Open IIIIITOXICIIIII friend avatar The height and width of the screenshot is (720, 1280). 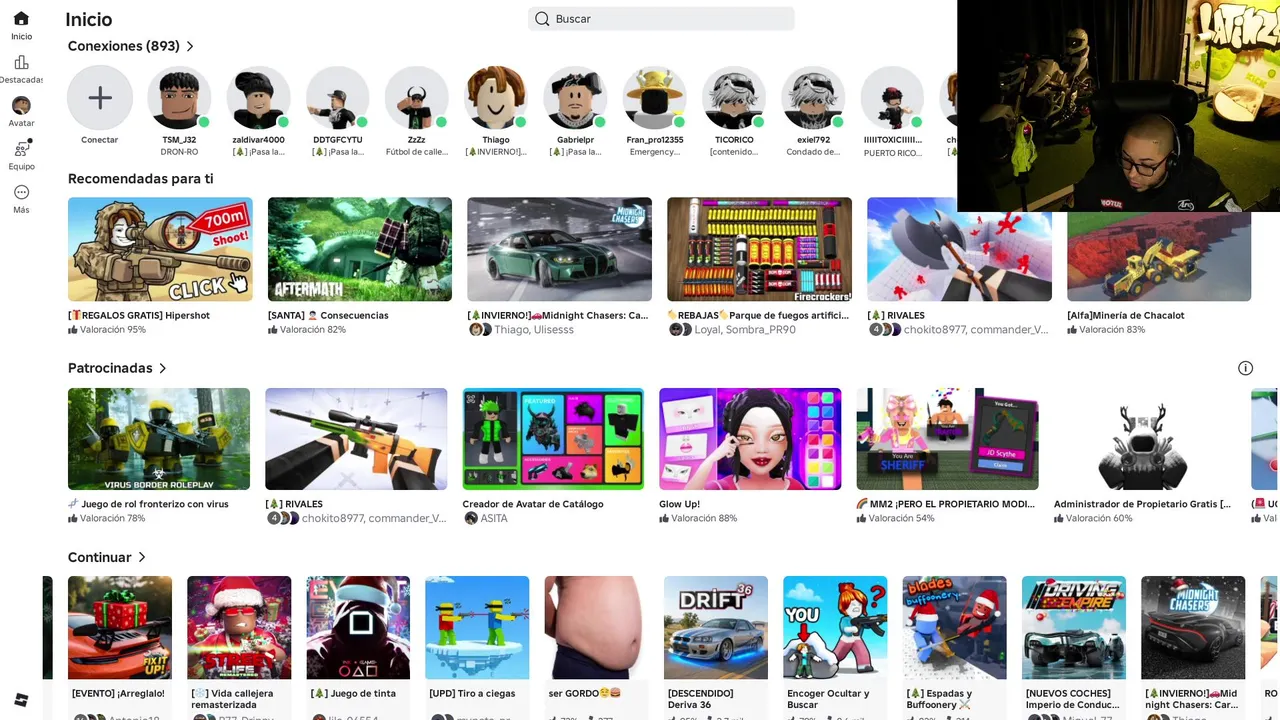click(892, 98)
